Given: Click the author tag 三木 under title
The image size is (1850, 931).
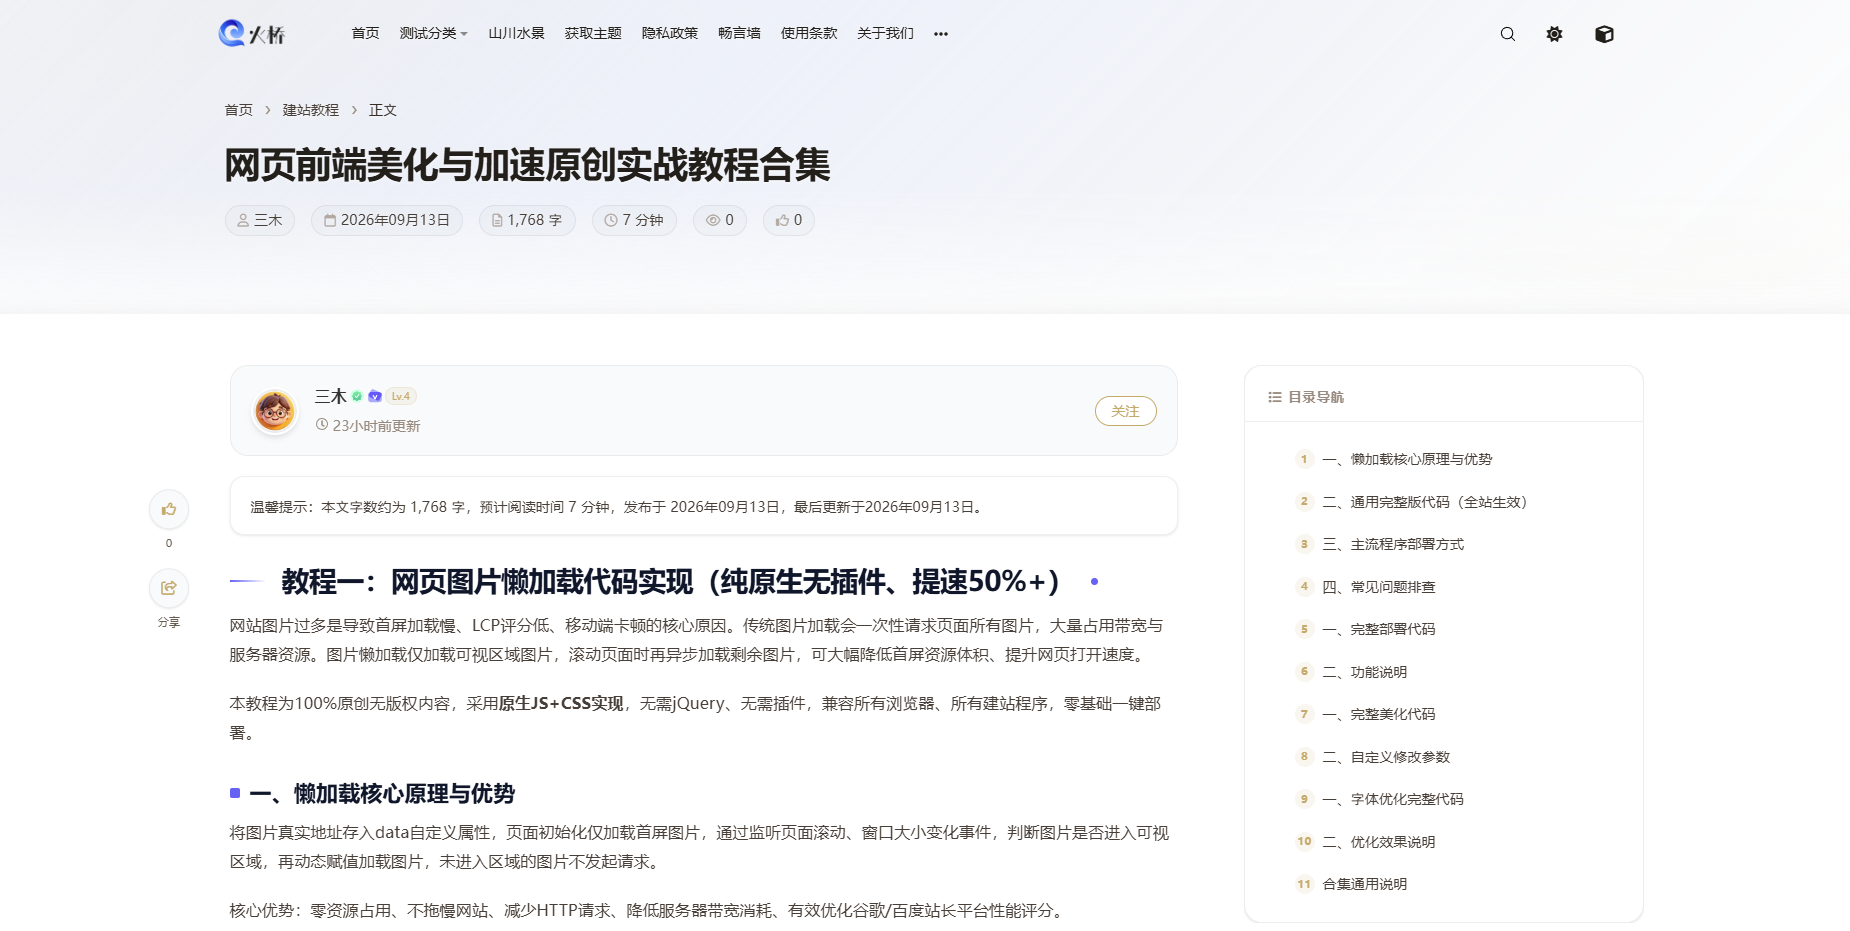Looking at the screenshot, I should pyautogui.click(x=260, y=220).
